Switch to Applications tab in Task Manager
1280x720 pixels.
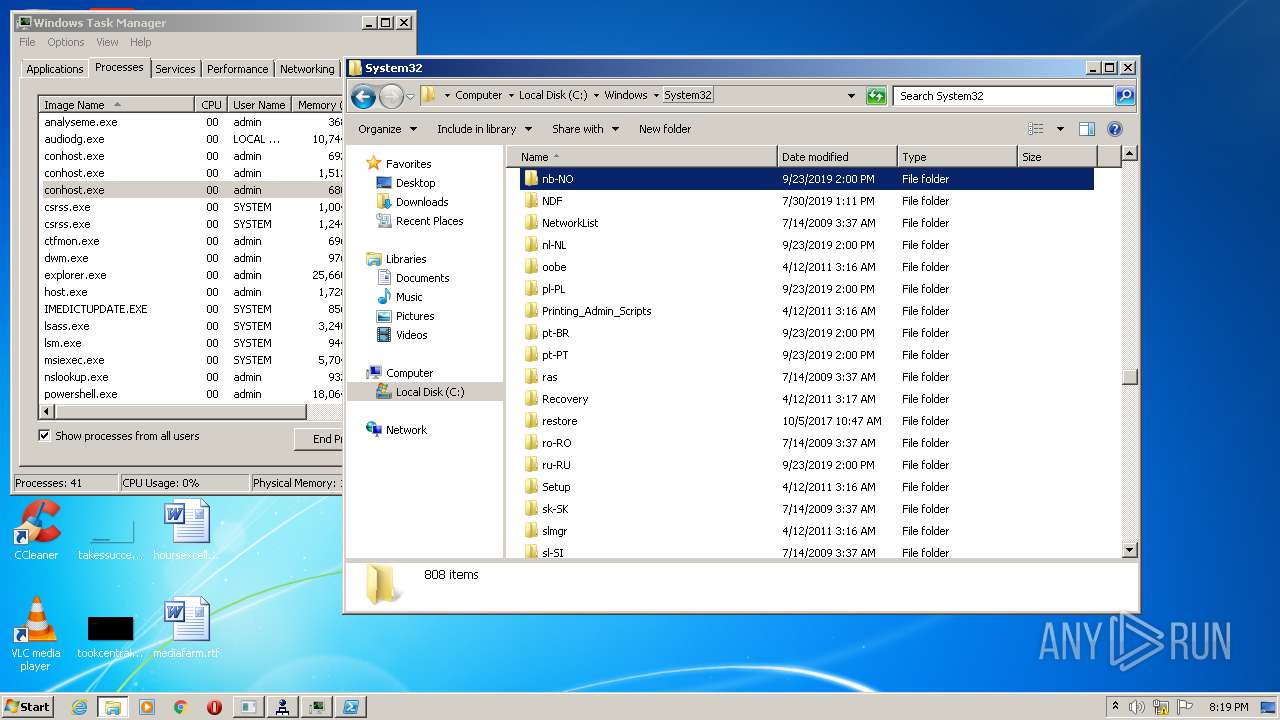55,69
